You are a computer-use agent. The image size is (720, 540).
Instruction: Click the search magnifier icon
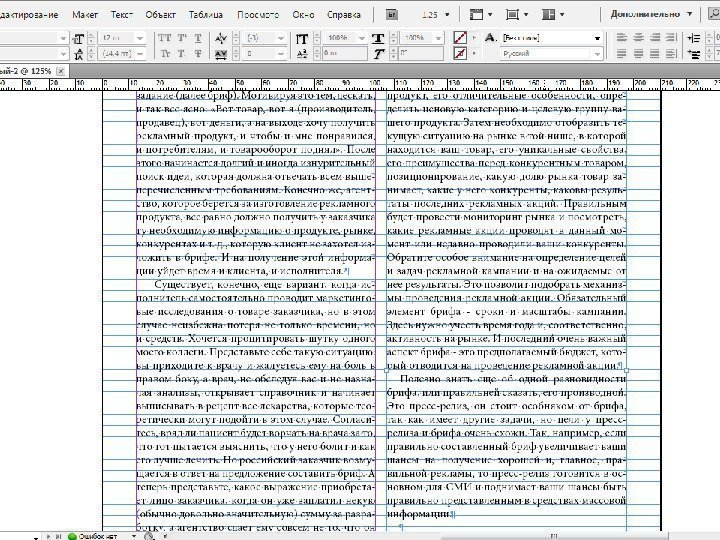(714, 15)
